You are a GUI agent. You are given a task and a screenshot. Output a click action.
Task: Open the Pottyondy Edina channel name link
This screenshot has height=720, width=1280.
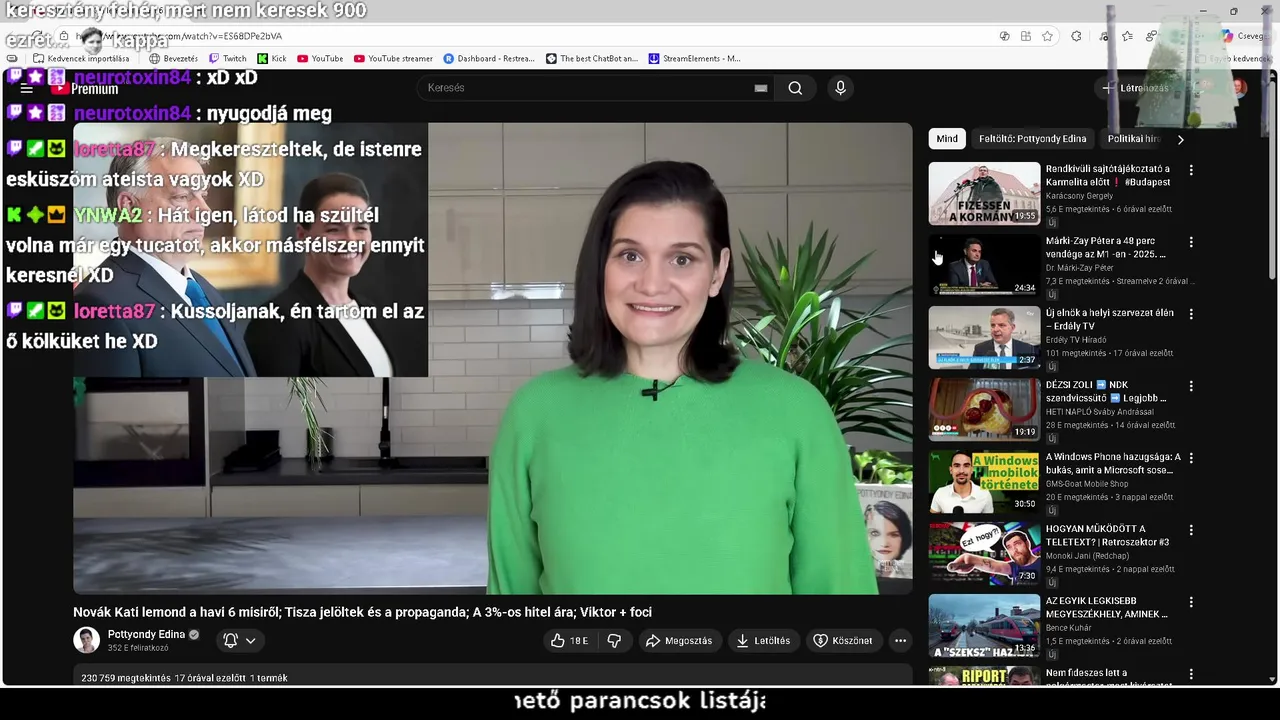(x=146, y=634)
